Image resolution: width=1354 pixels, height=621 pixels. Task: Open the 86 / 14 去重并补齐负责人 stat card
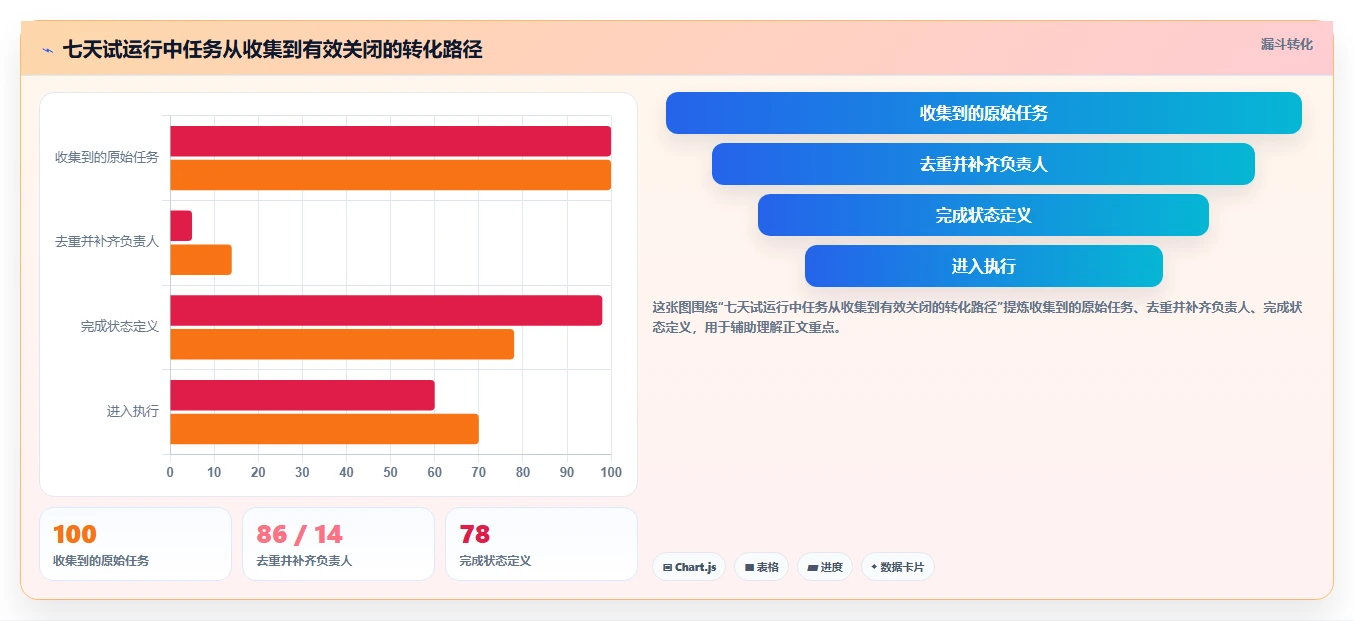click(338, 544)
